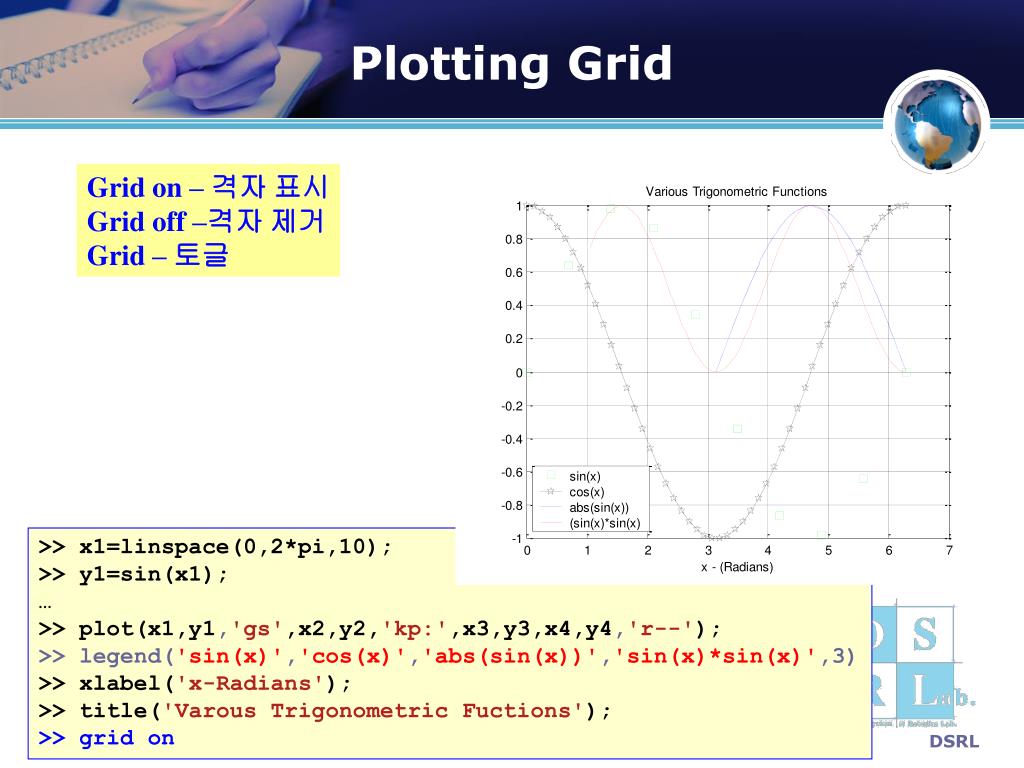Click the star marker in the cos(x) legend entry
Viewport: 1024px width, 768px height.
(x=551, y=491)
